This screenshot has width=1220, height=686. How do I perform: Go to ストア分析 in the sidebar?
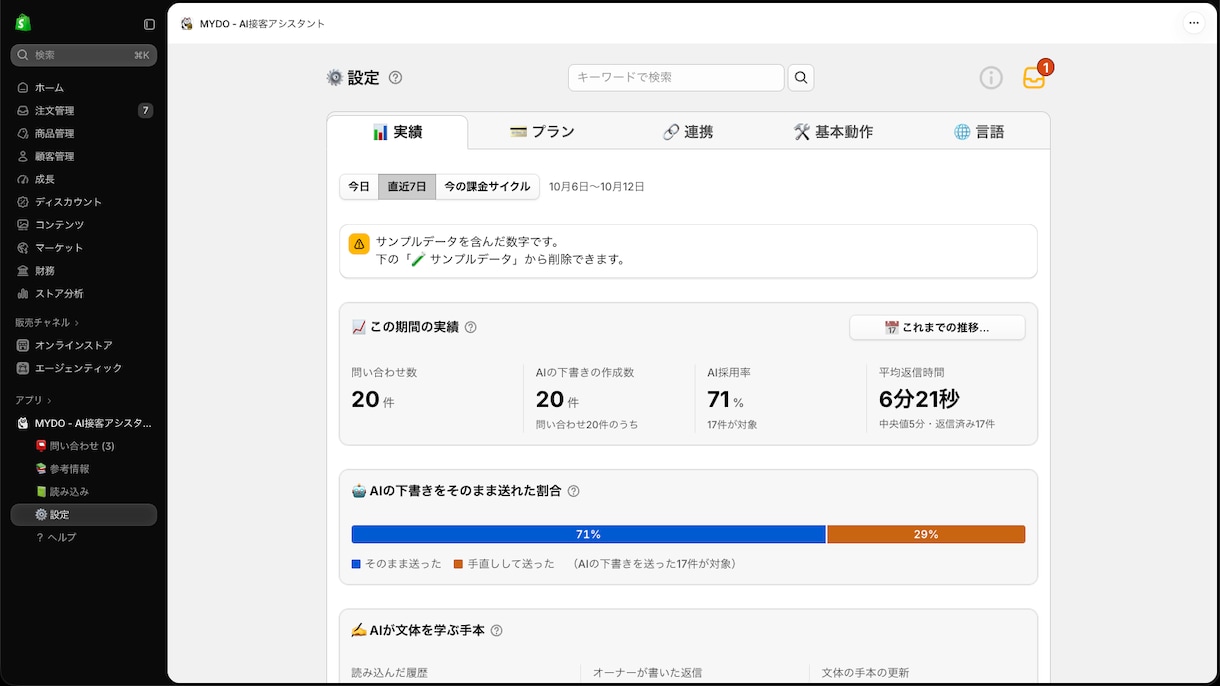click(x=84, y=294)
